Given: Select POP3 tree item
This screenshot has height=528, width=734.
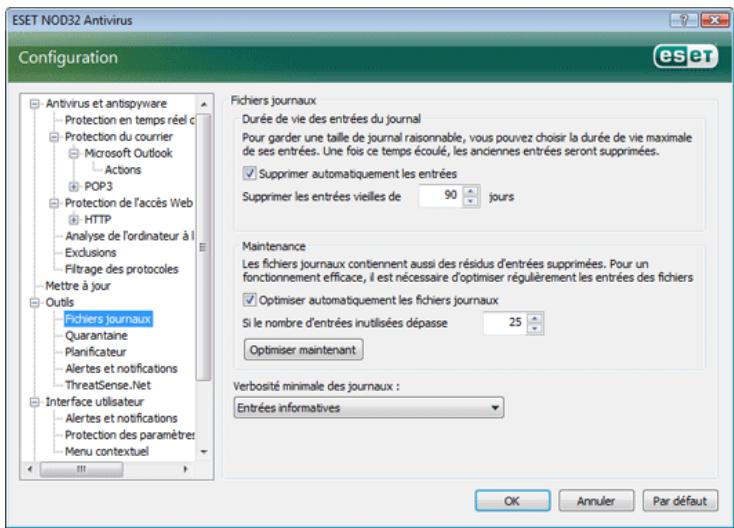Looking at the screenshot, I should [98, 186].
